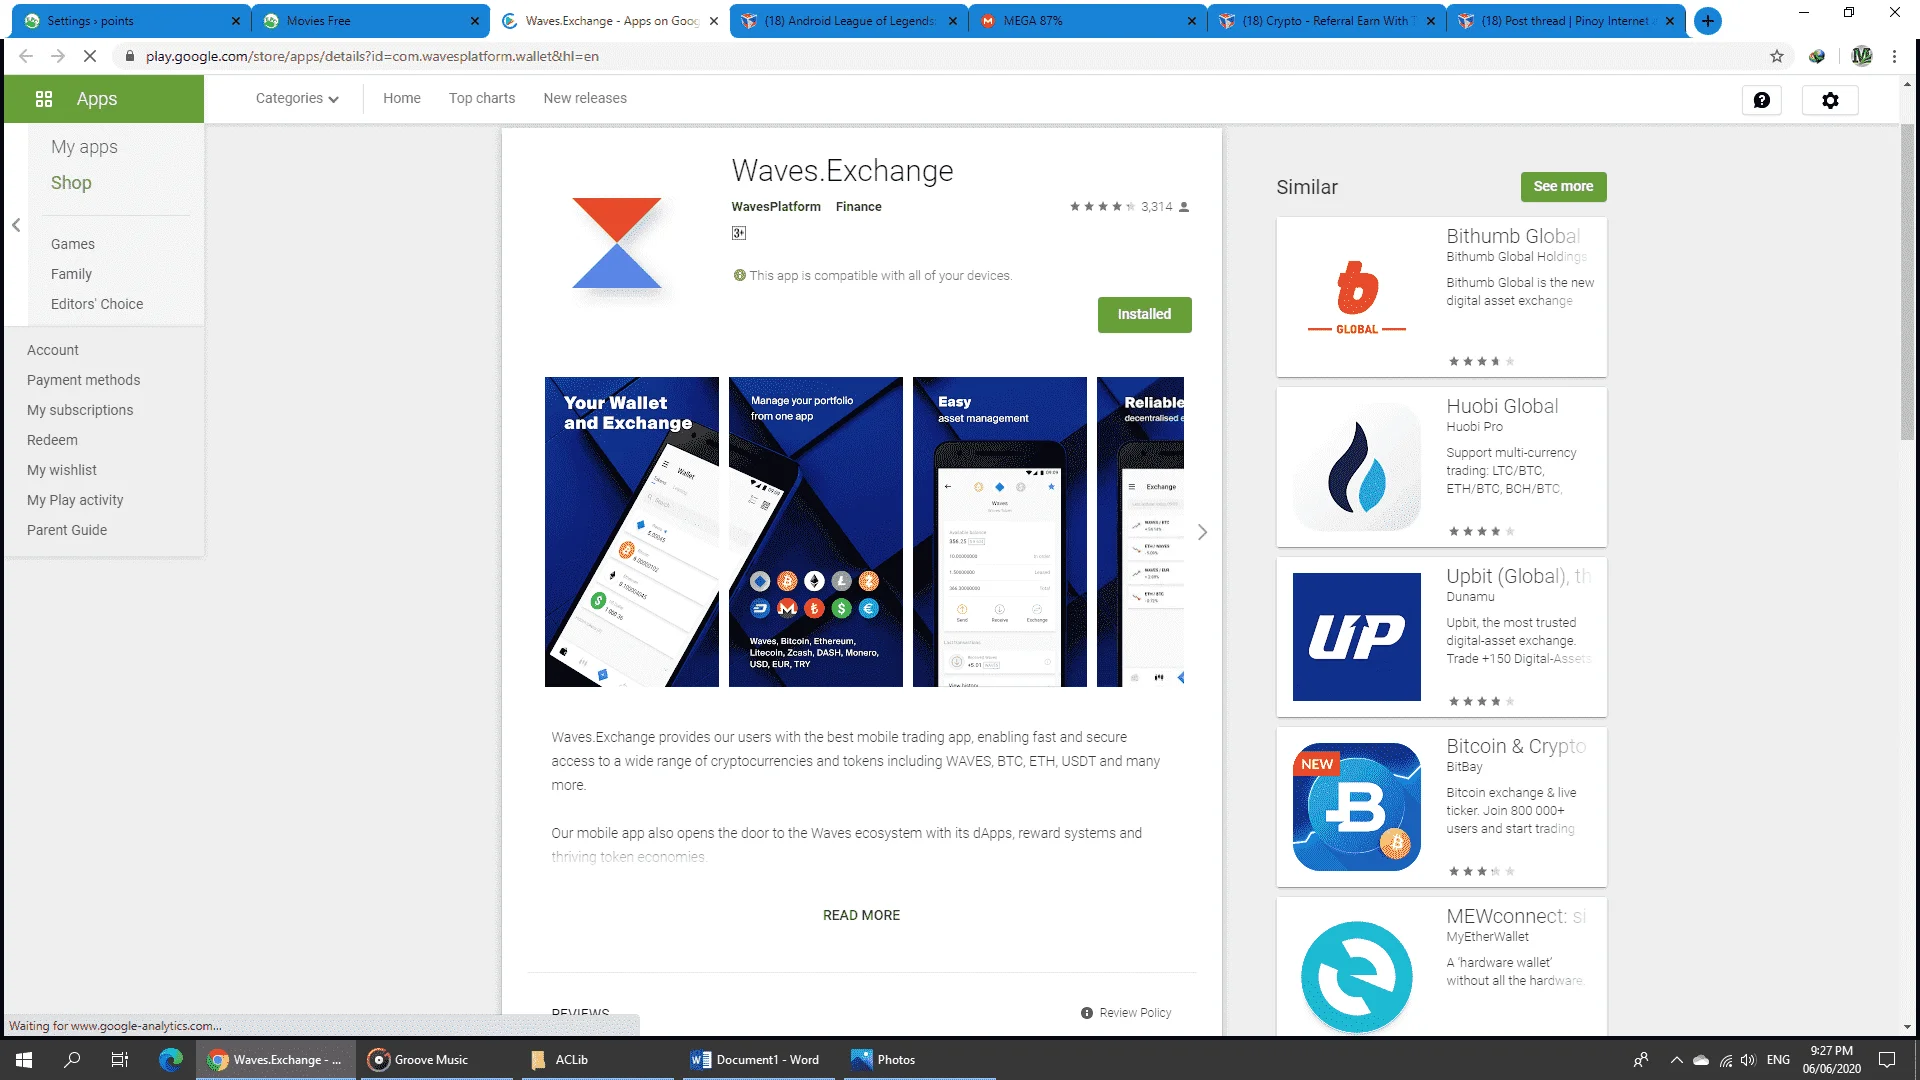Image resolution: width=1920 pixels, height=1080 pixels.
Task: Open New releases section
Action: (x=585, y=98)
